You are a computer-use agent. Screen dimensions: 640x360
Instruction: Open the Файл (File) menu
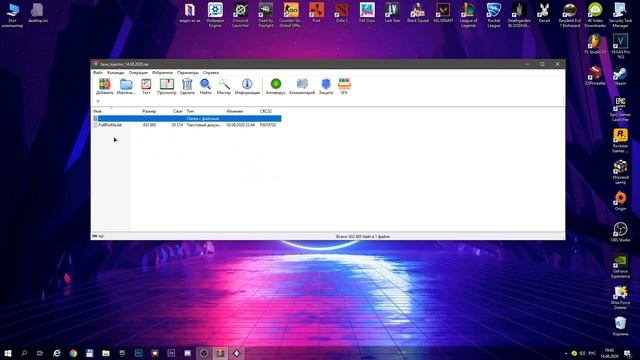pyautogui.click(x=98, y=73)
